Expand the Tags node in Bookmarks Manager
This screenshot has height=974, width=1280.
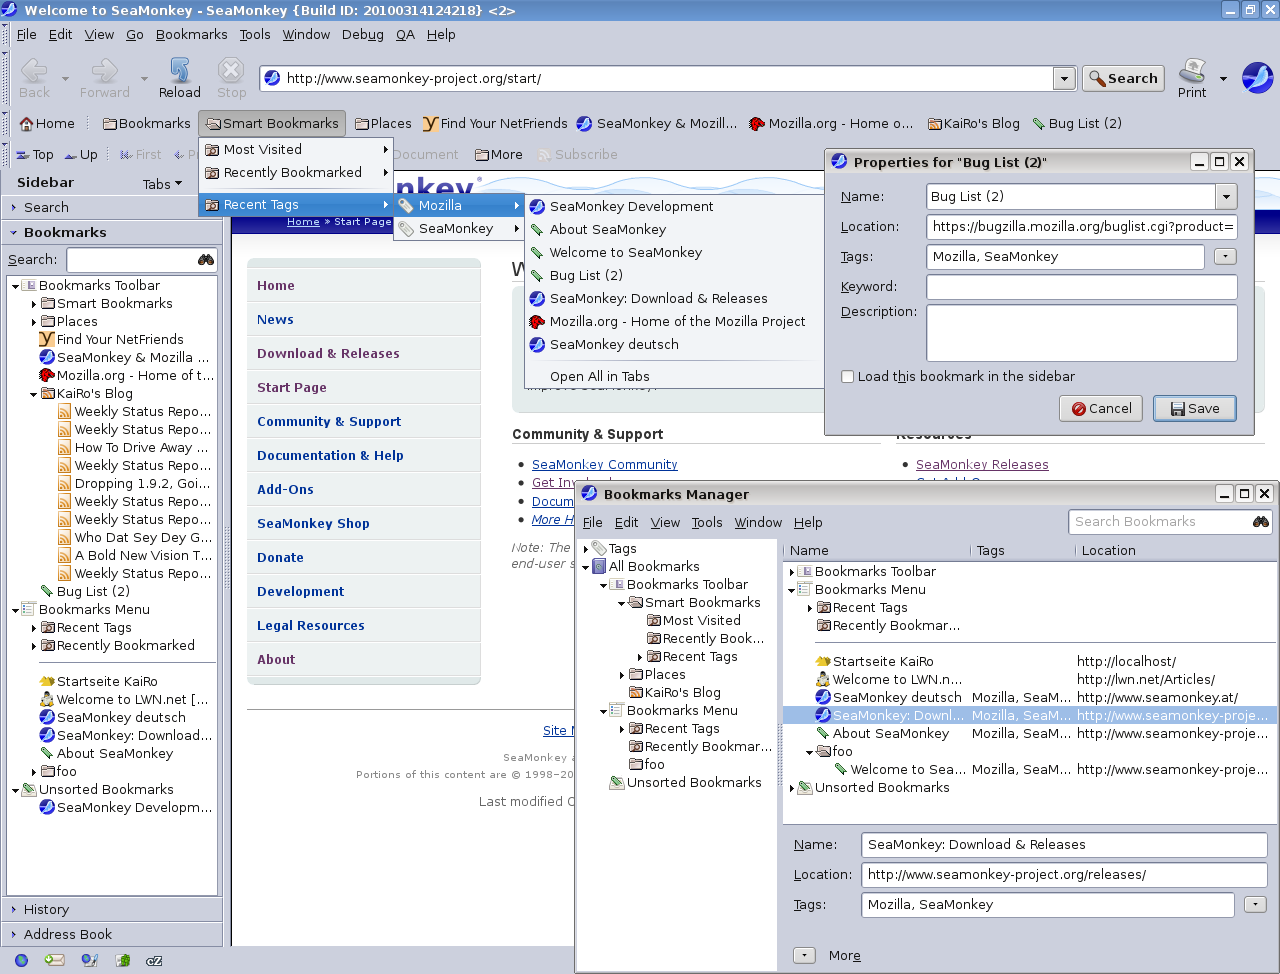tap(586, 548)
